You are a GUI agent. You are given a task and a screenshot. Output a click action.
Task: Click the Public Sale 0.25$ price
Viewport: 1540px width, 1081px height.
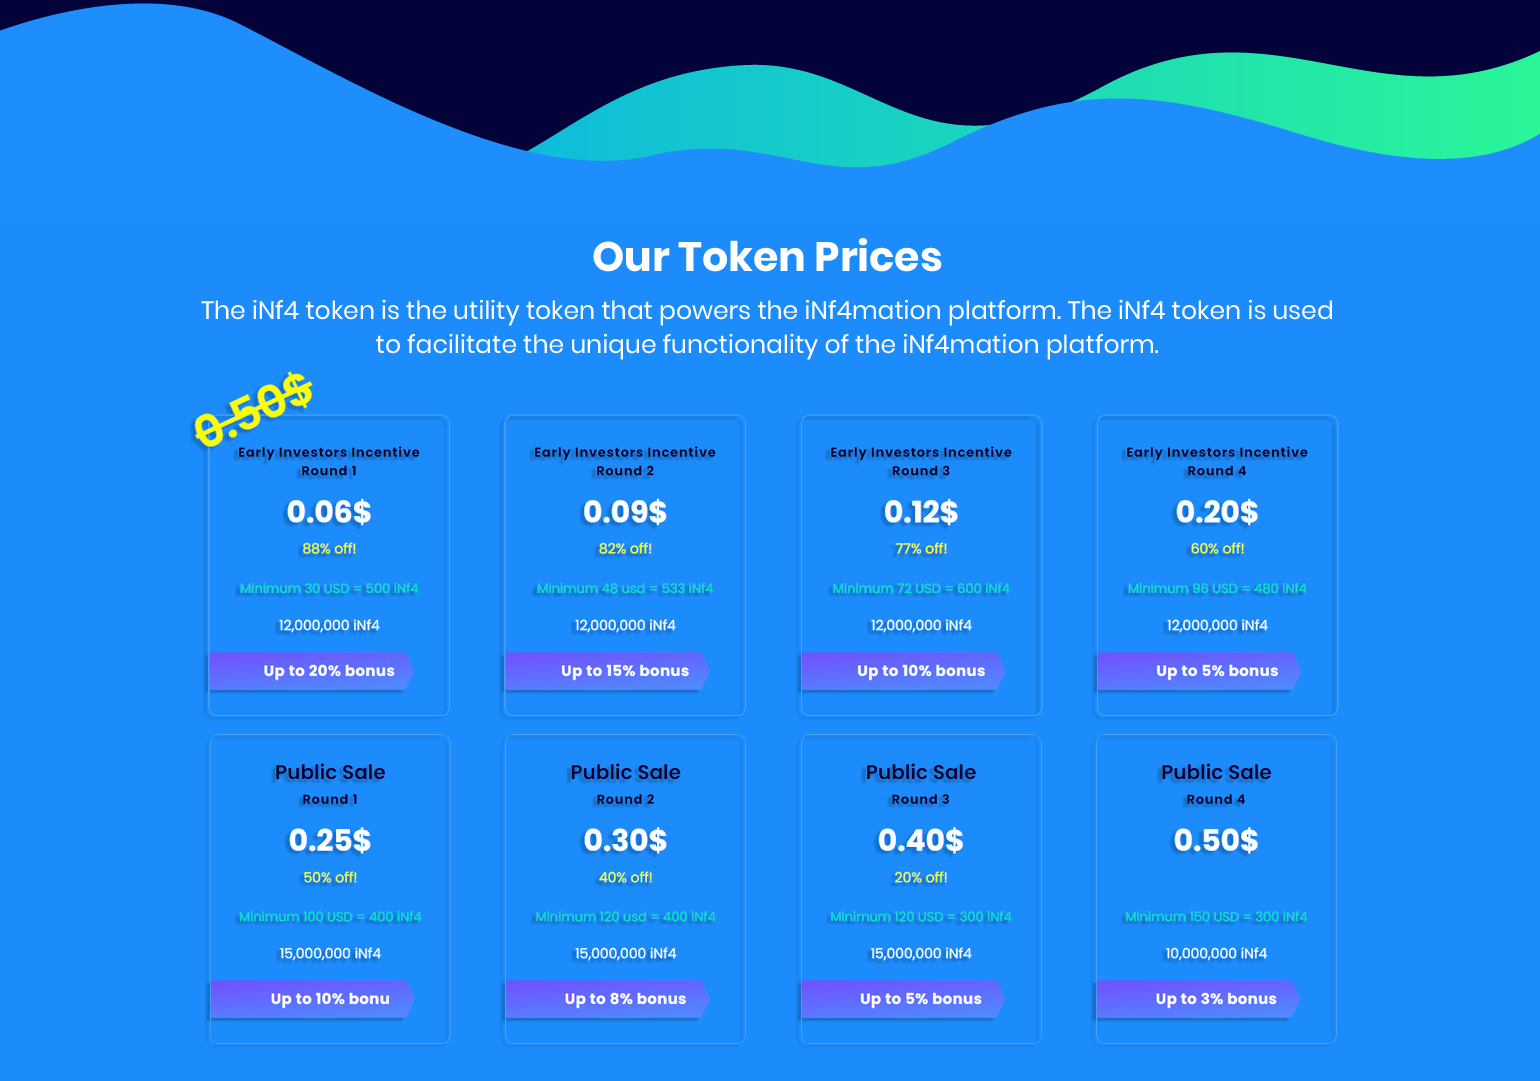330,840
